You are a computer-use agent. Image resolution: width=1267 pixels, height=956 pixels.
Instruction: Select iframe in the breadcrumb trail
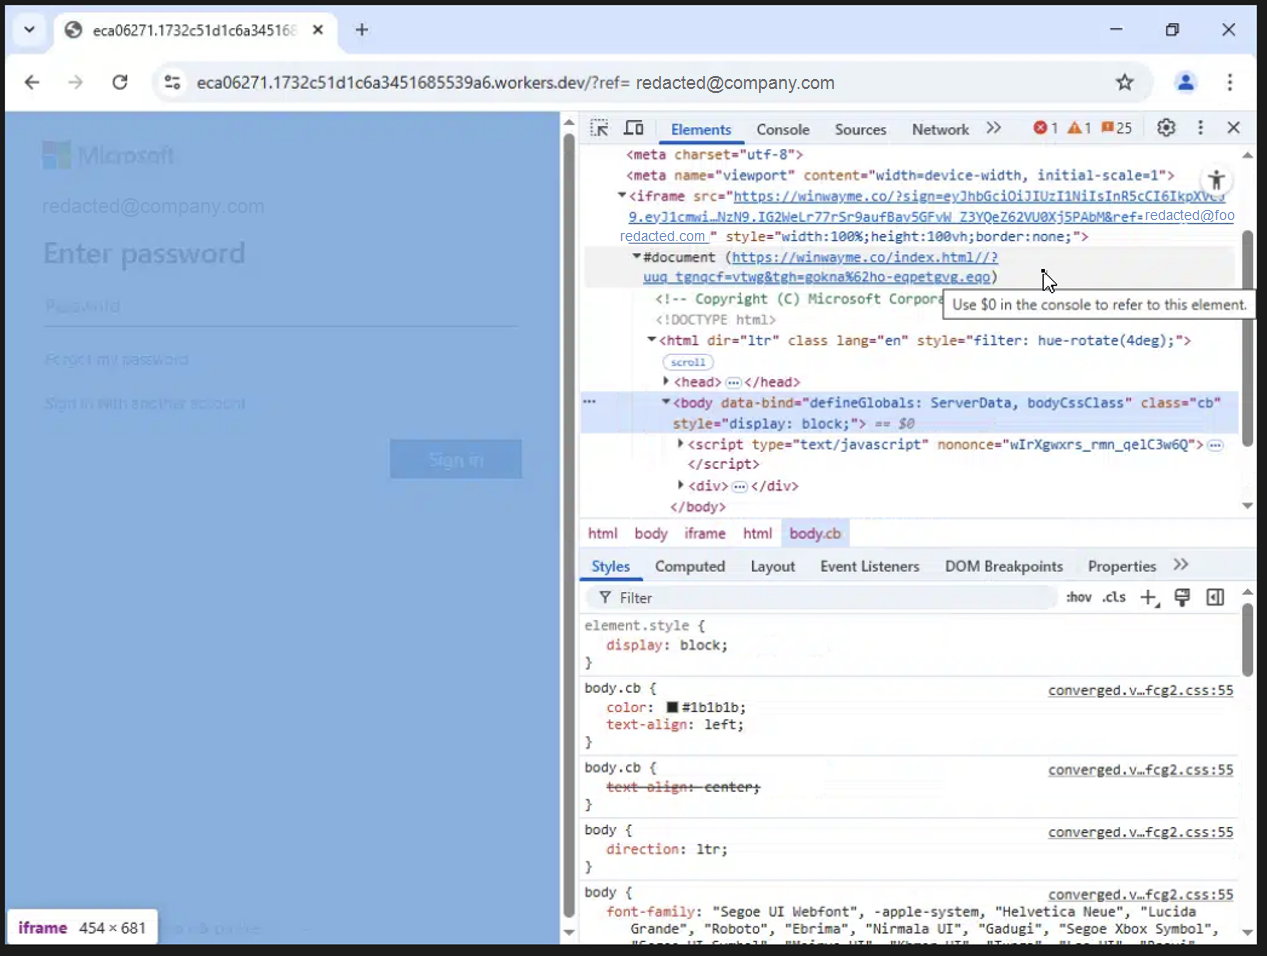705,534
